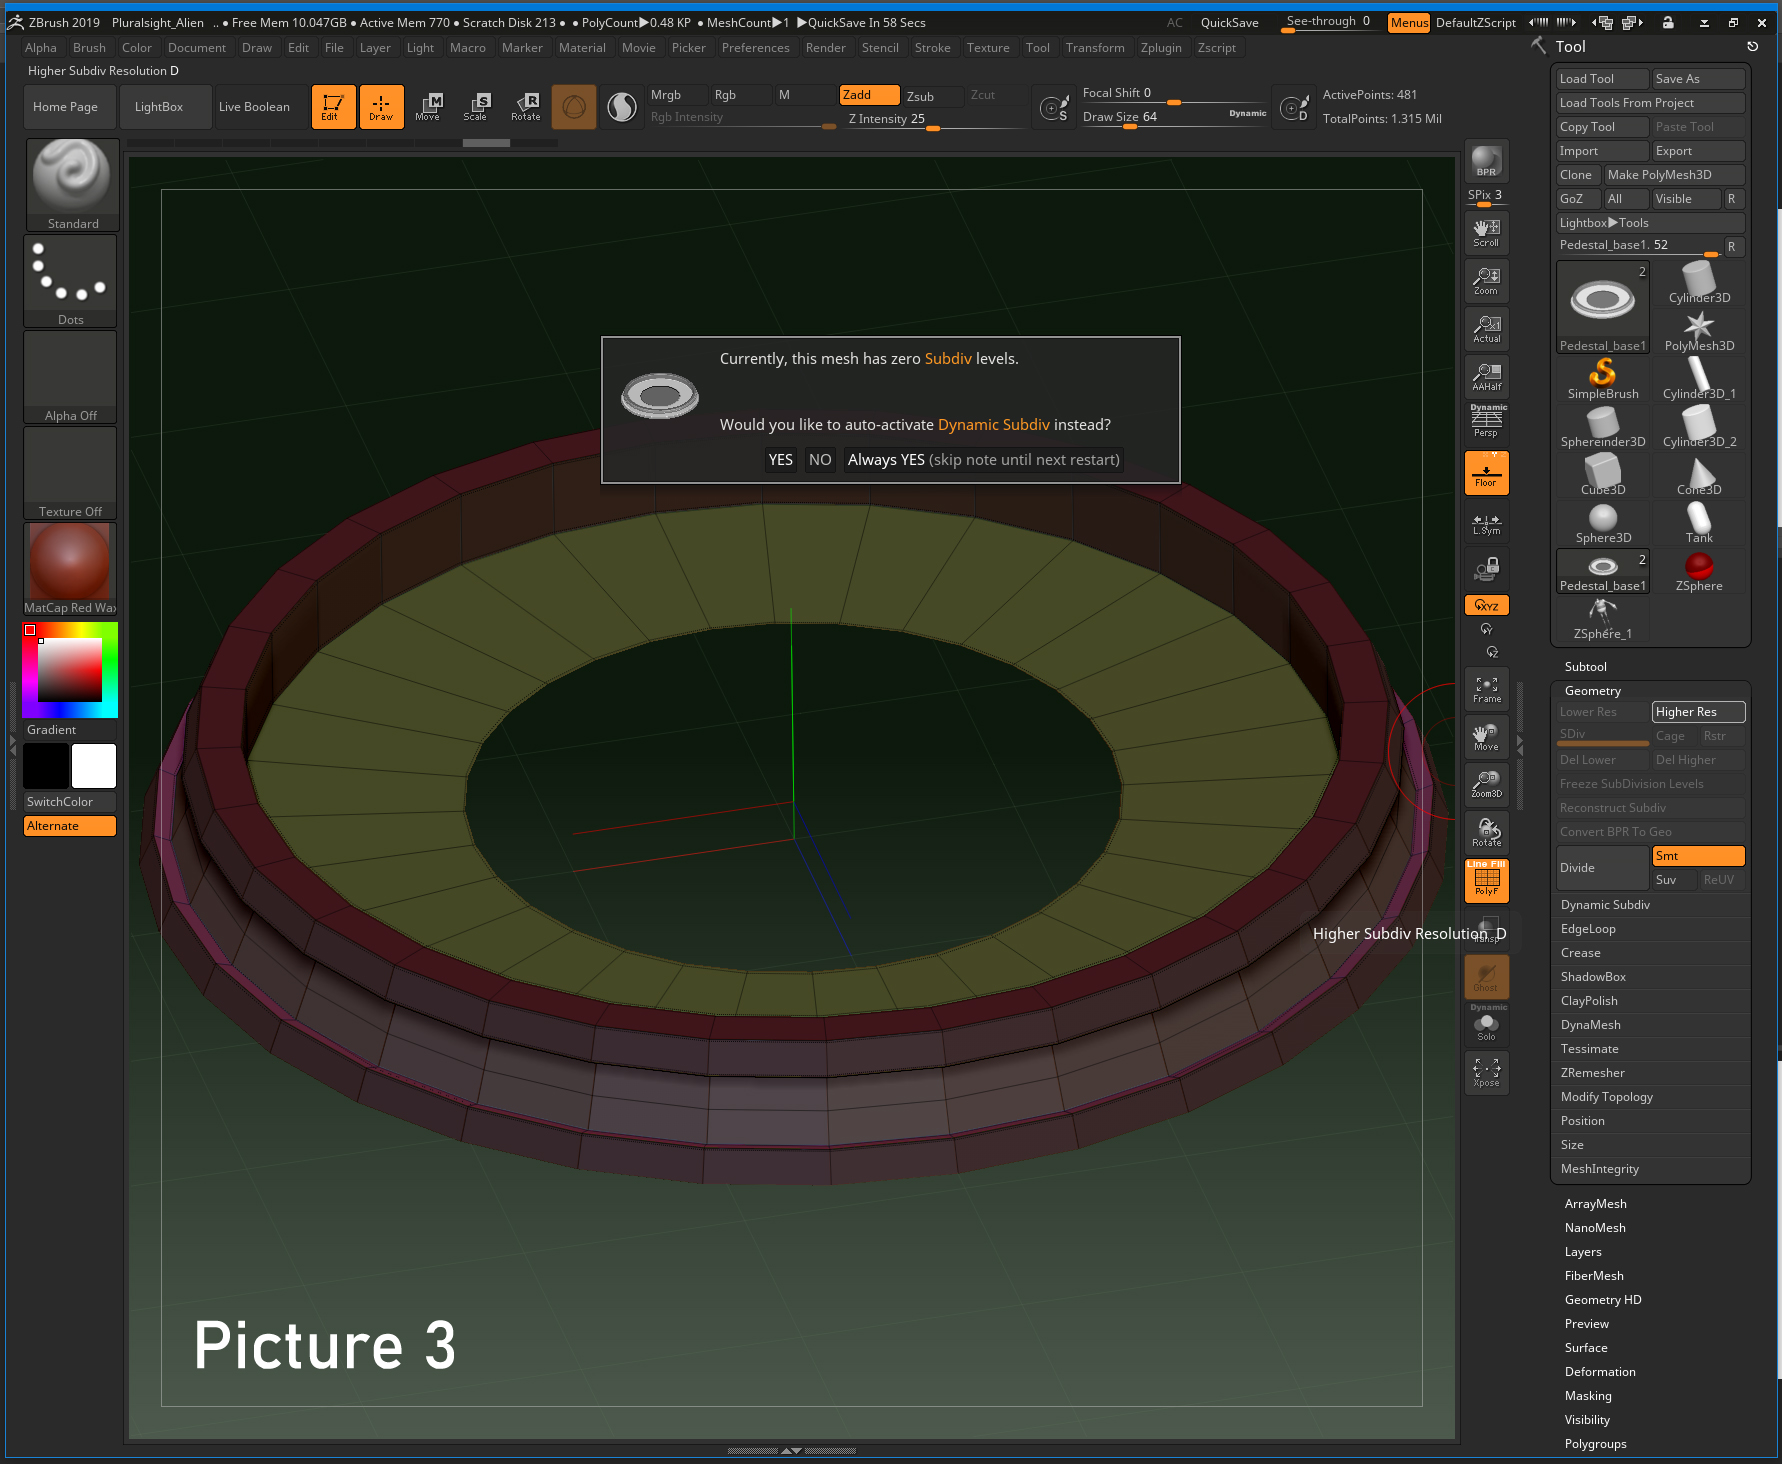Pick a color in the color picker square
Screen dimensions: 1782x1464
(x=70, y=670)
